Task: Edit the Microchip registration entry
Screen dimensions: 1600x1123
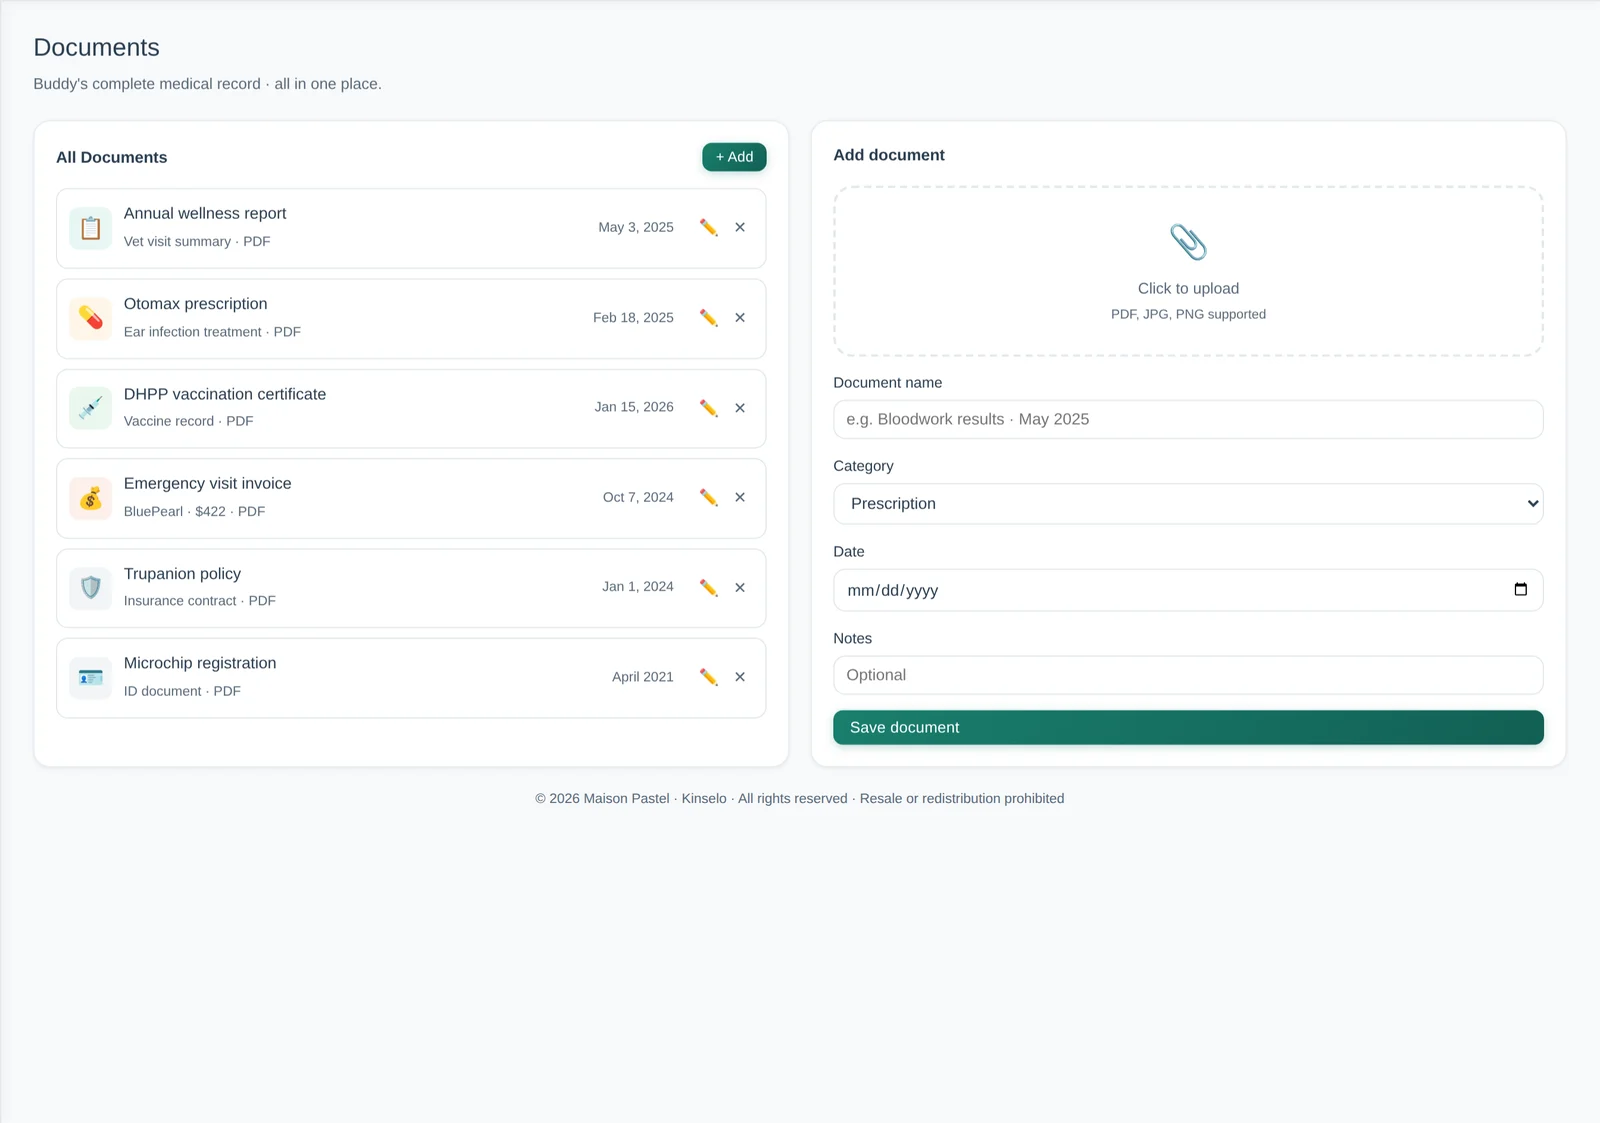Action: point(708,677)
